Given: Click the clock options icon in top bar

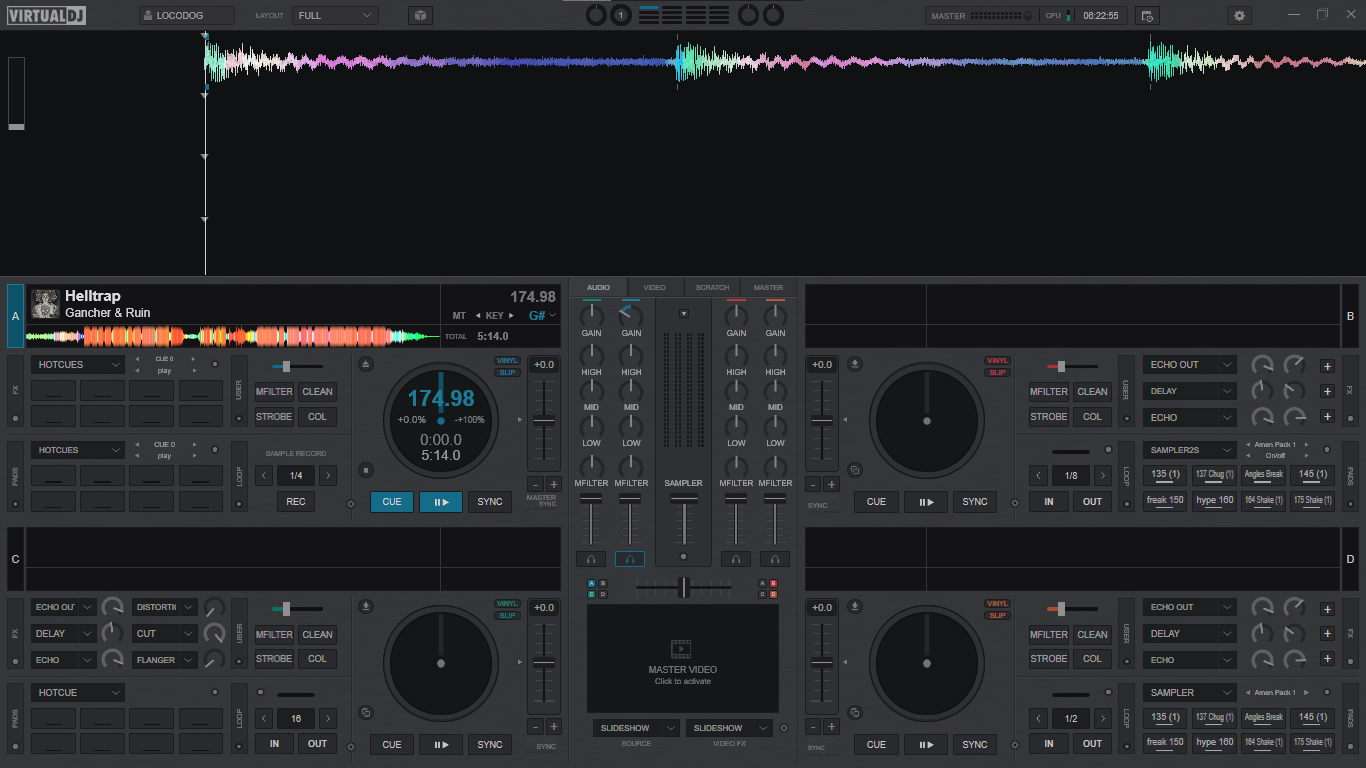Looking at the screenshot, I should pos(1147,16).
